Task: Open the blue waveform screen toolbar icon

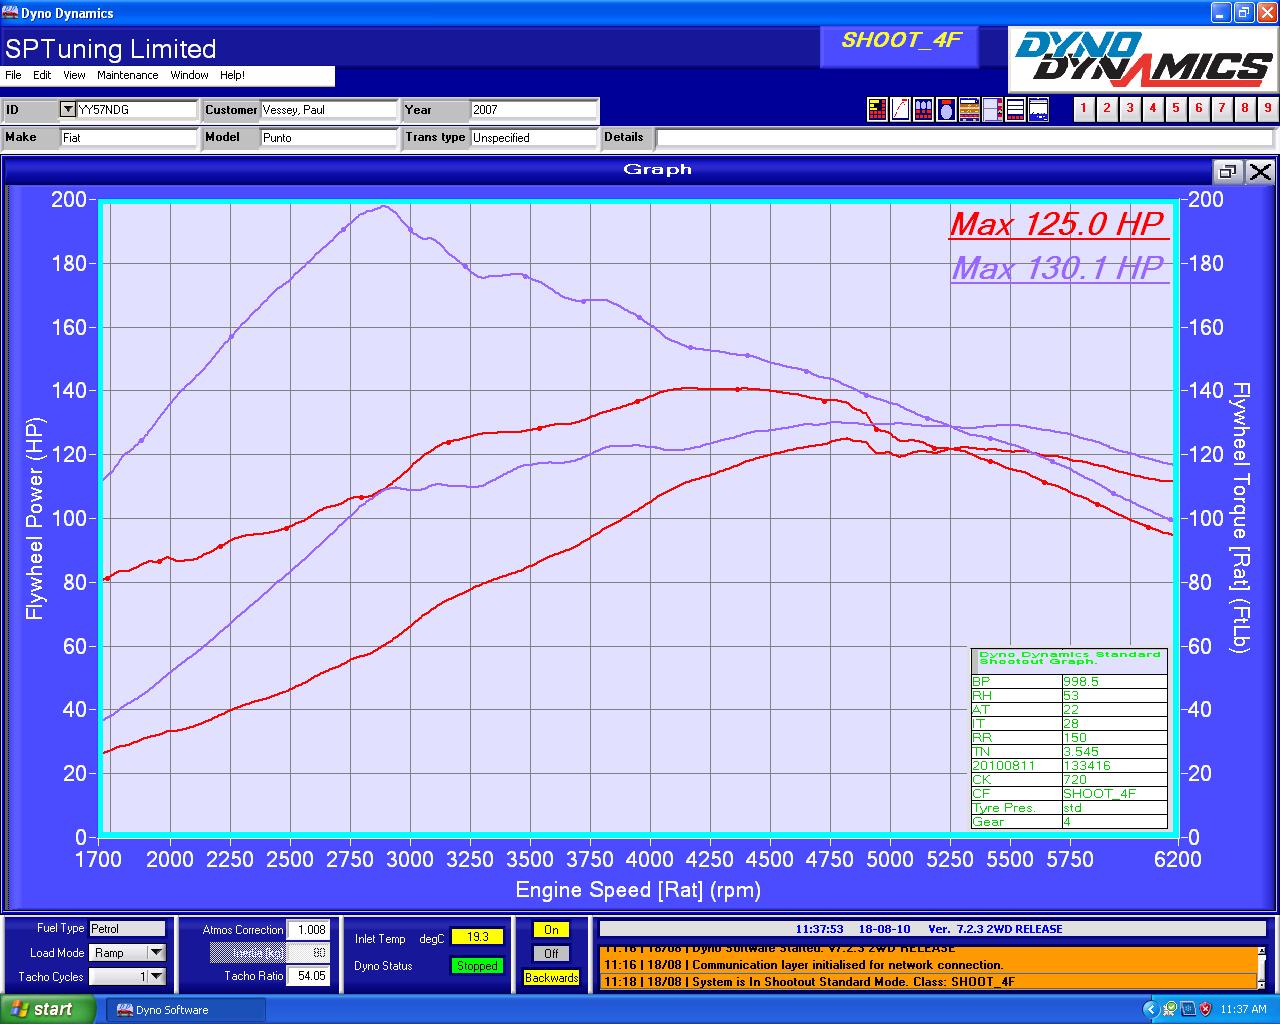Action: (1038, 110)
